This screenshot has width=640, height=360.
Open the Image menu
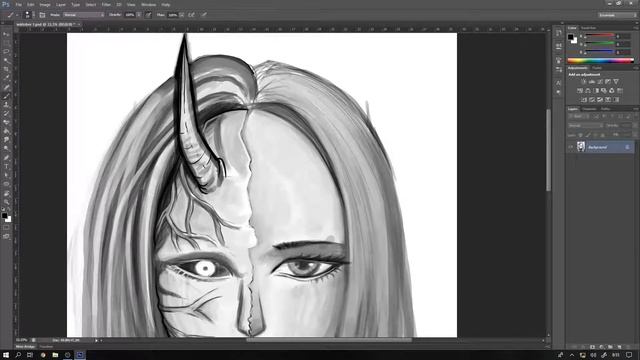45,4
